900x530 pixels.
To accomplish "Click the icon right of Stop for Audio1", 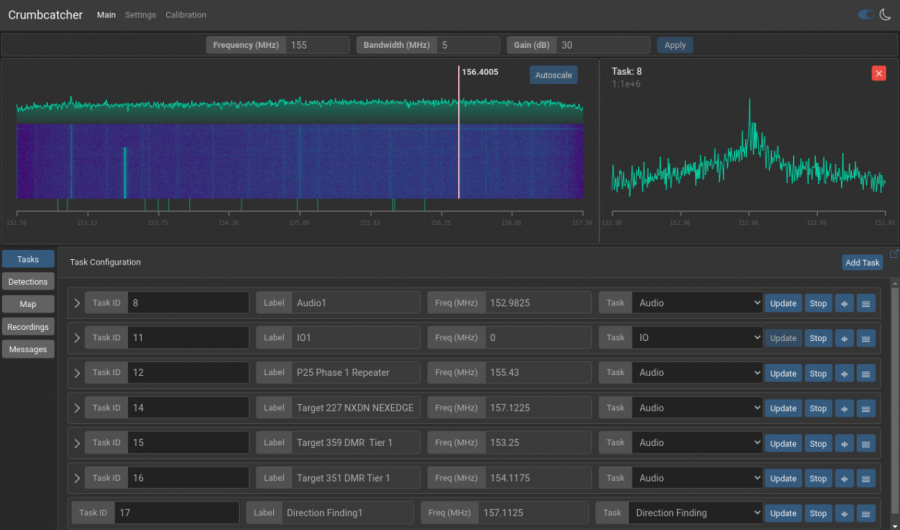I will pyautogui.click(x=844, y=303).
